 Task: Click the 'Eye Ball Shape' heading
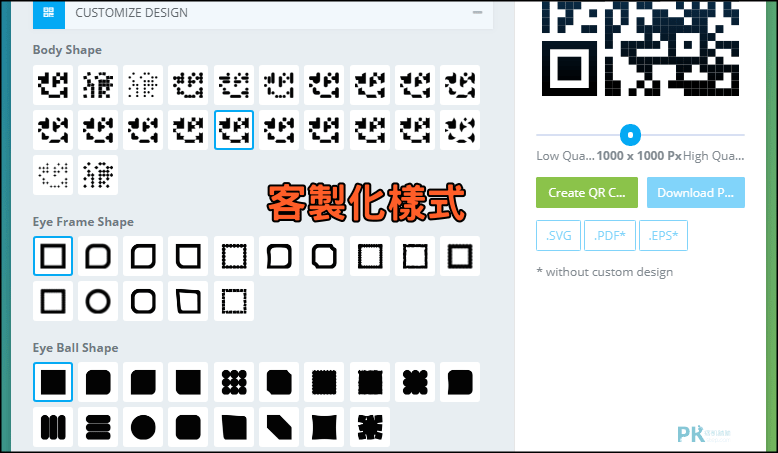75,348
